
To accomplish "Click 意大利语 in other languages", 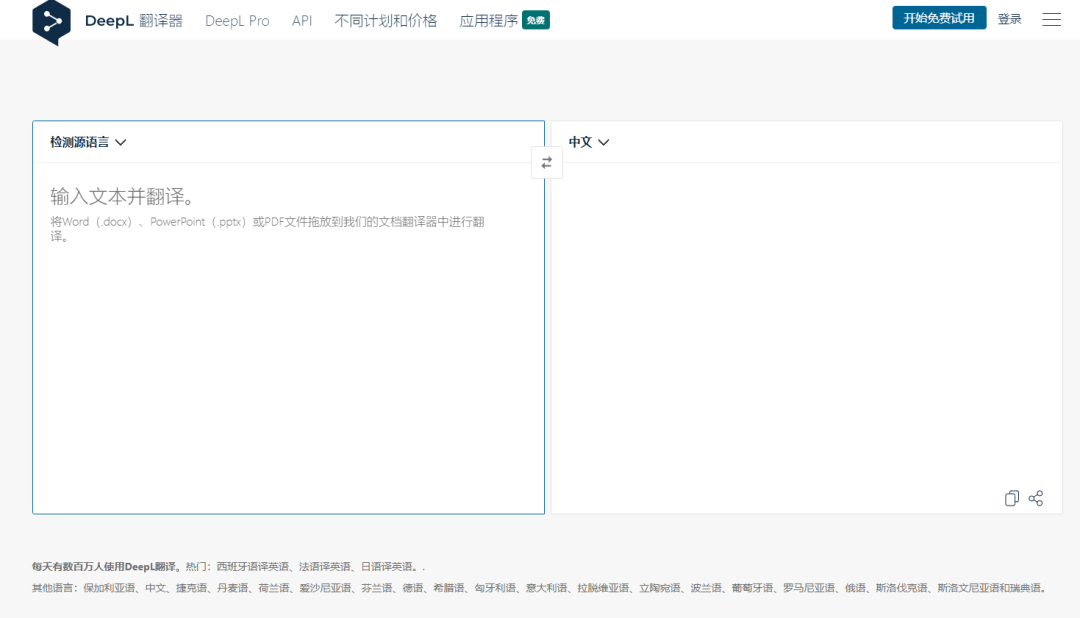I will (547, 588).
